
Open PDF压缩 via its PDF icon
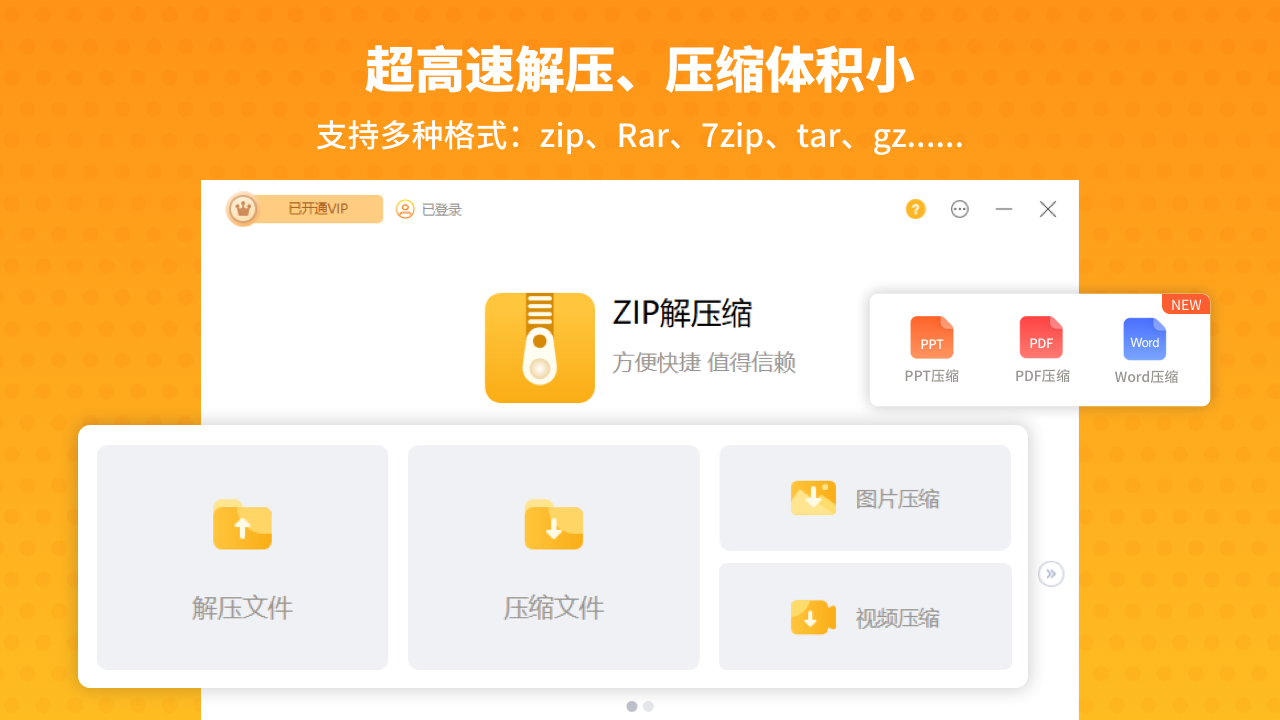(x=1040, y=338)
